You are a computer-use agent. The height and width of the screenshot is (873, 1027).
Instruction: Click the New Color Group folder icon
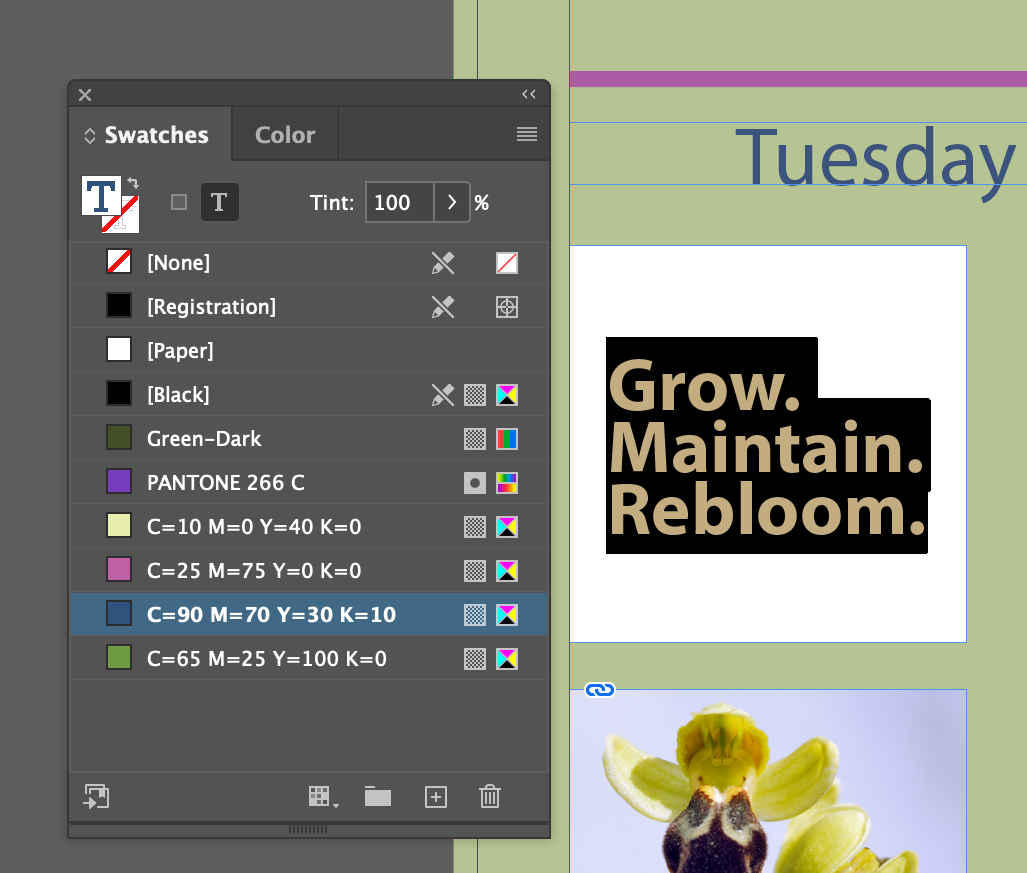click(378, 796)
